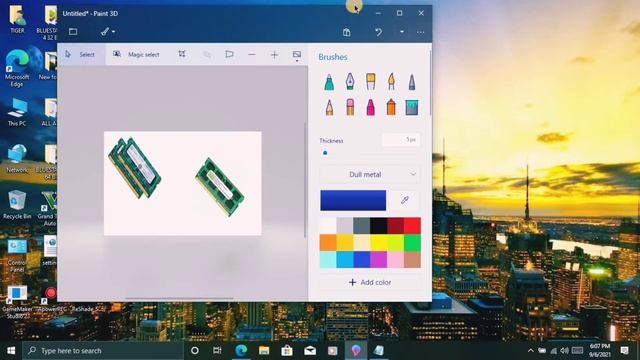
Task: Choose the indigo blue swatch in palette
Action: click(x=362, y=260)
